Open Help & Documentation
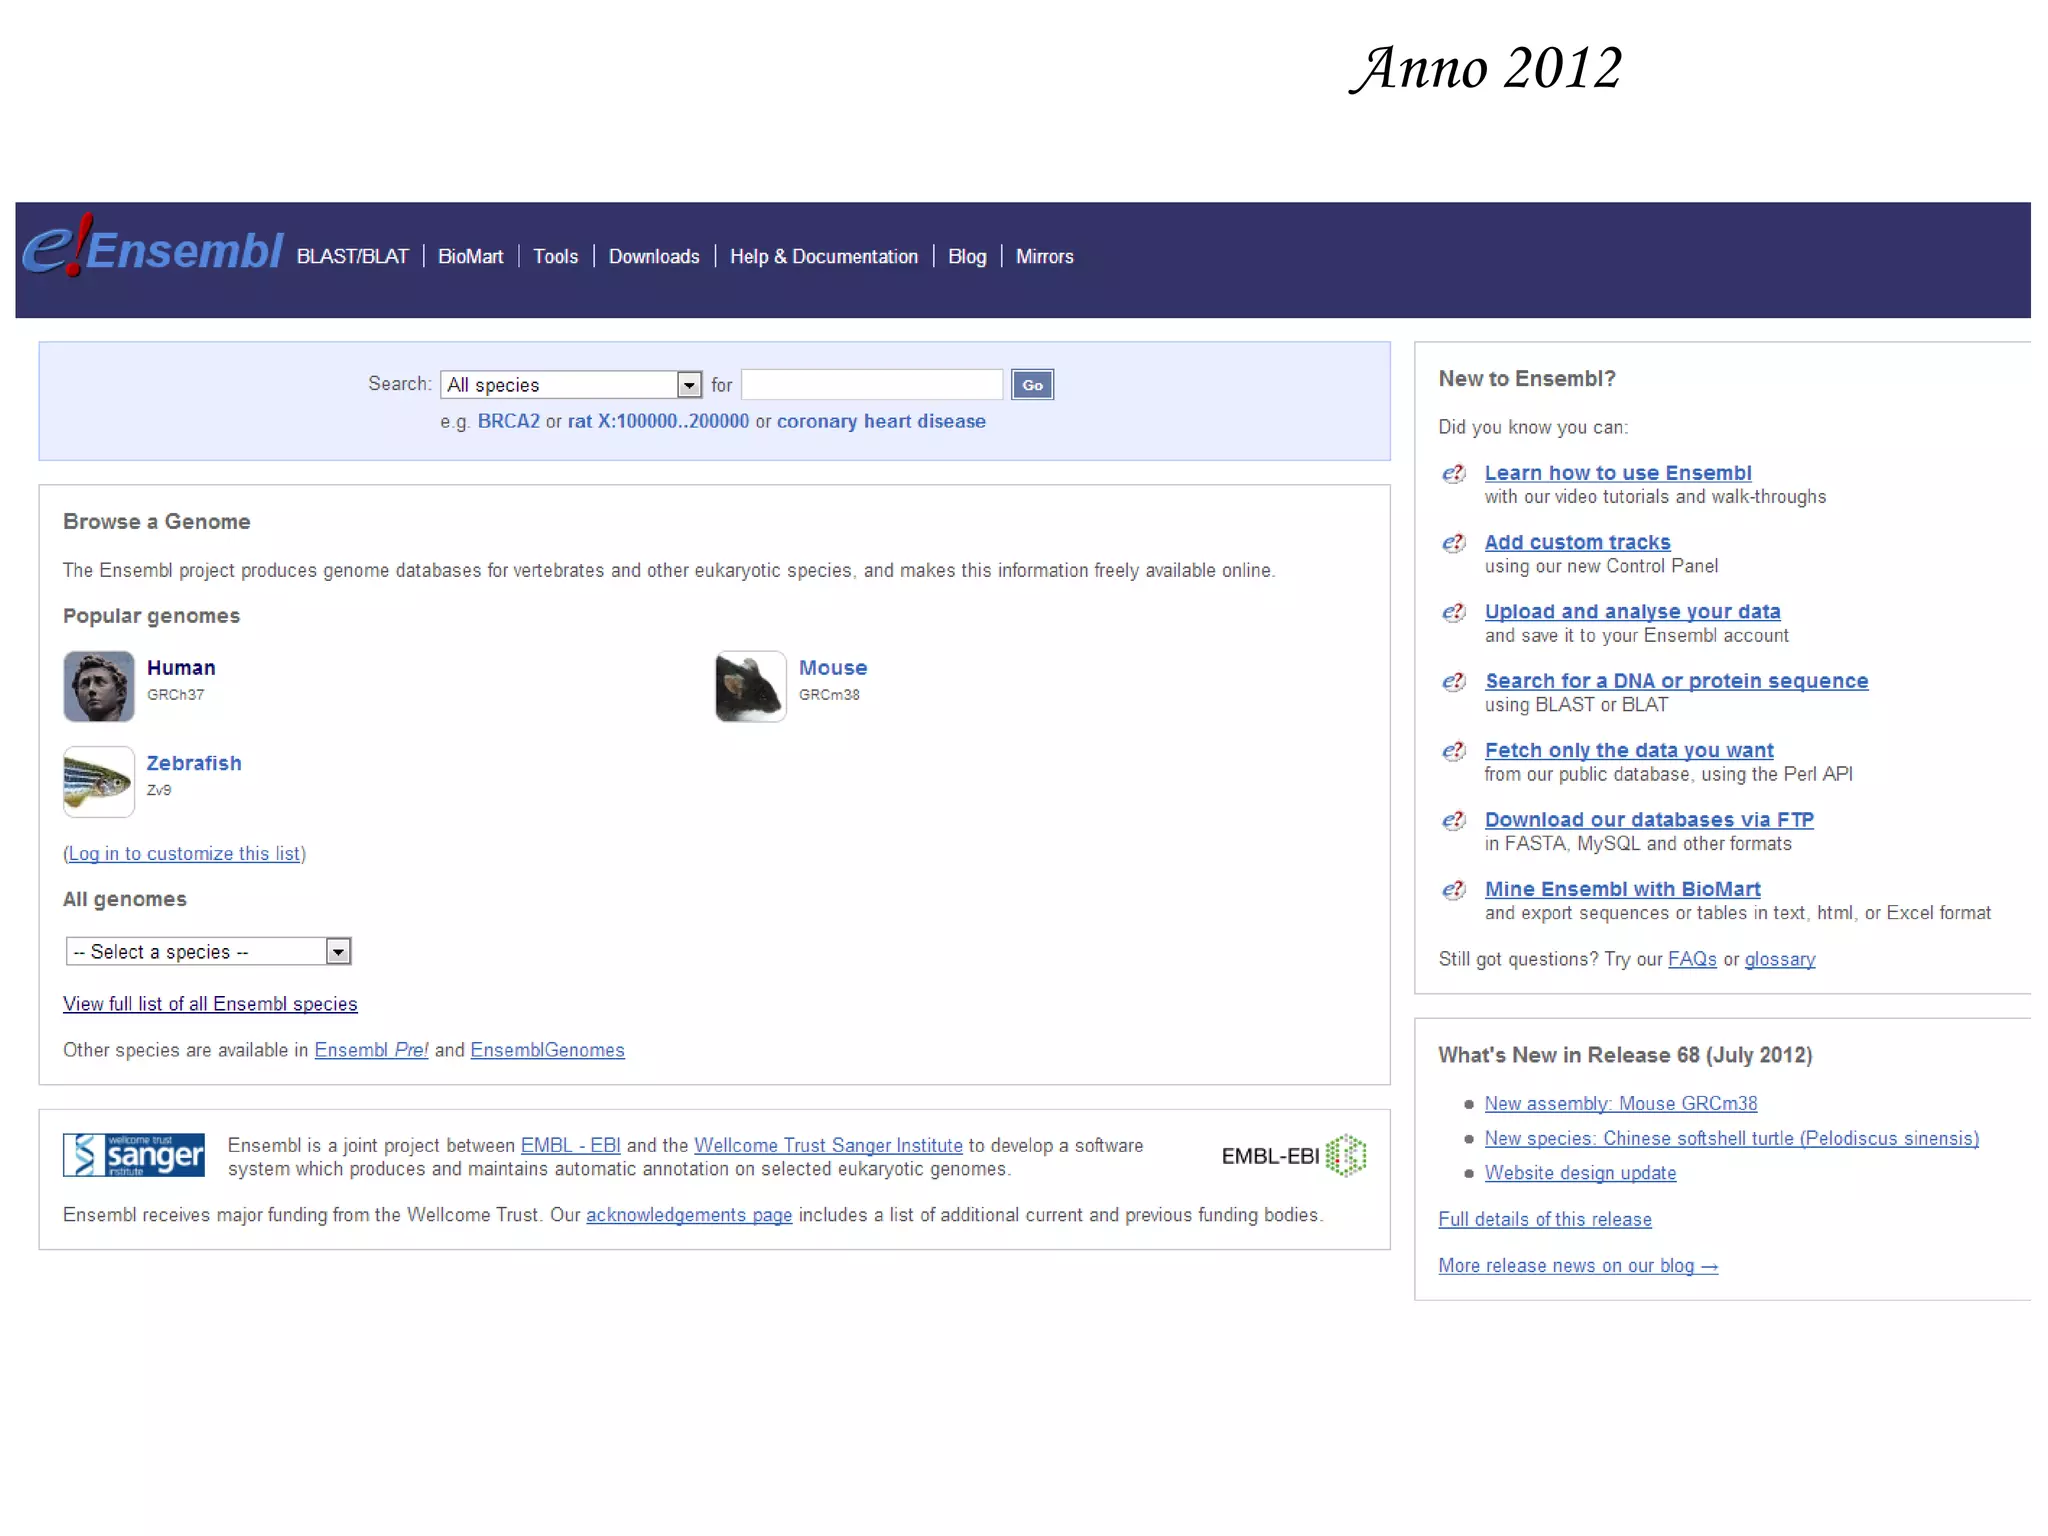The width and height of the screenshot is (2048, 1536). (x=824, y=257)
